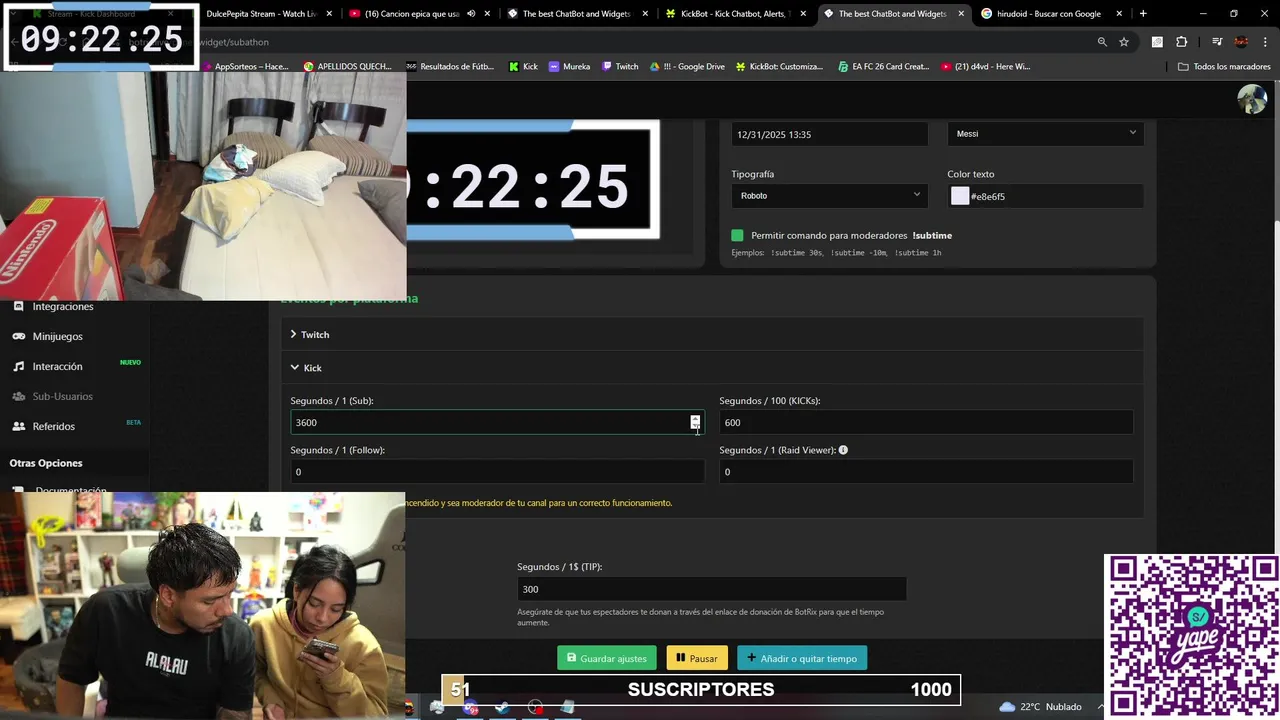
Task: Open the Kick bookmark
Action: (x=523, y=66)
